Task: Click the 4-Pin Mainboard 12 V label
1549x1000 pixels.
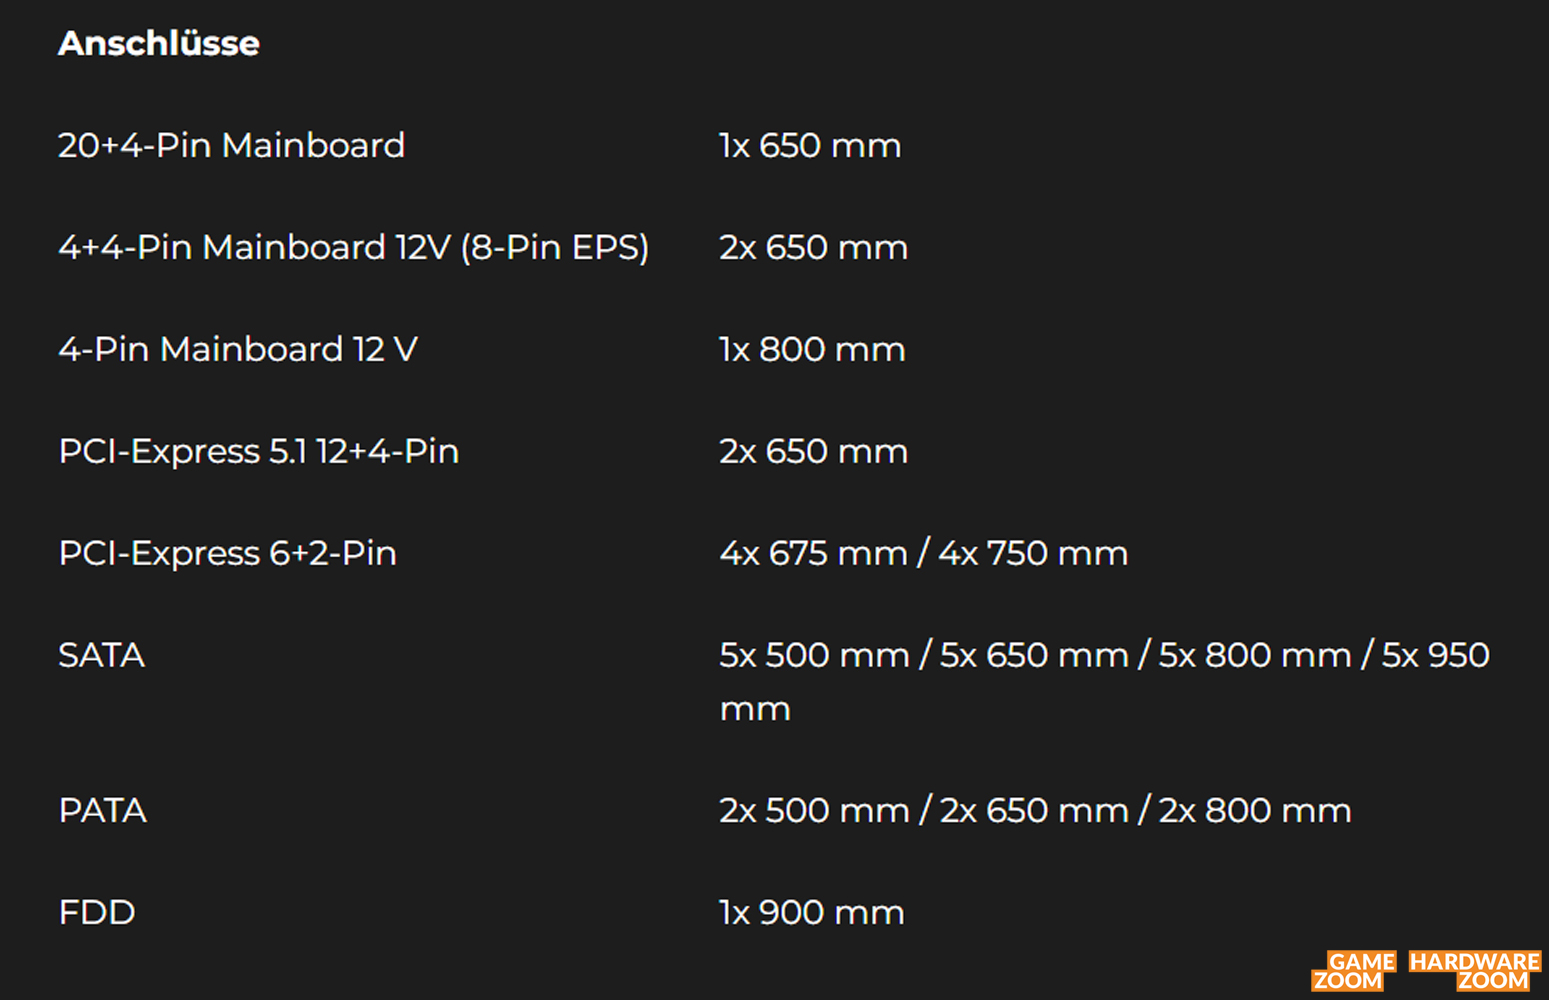Action: (238, 350)
